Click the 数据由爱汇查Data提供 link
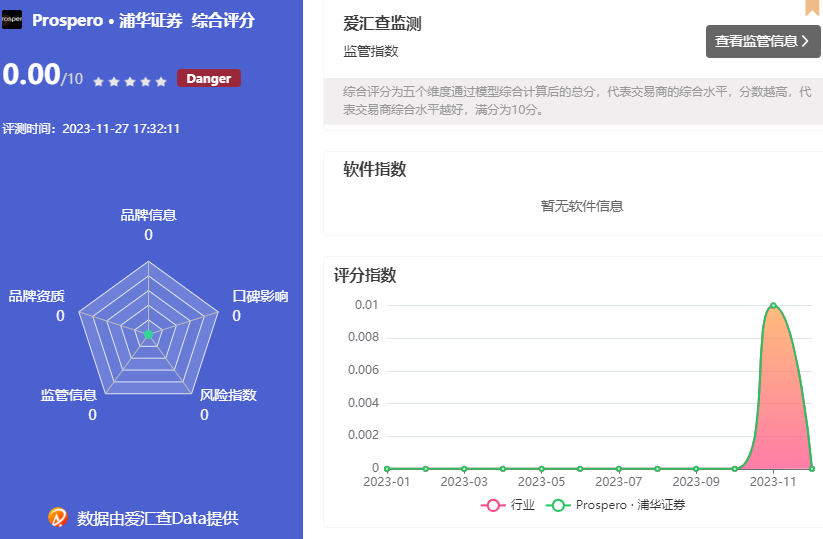The height and width of the screenshot is (539, 823). click(x=158, y=518)
